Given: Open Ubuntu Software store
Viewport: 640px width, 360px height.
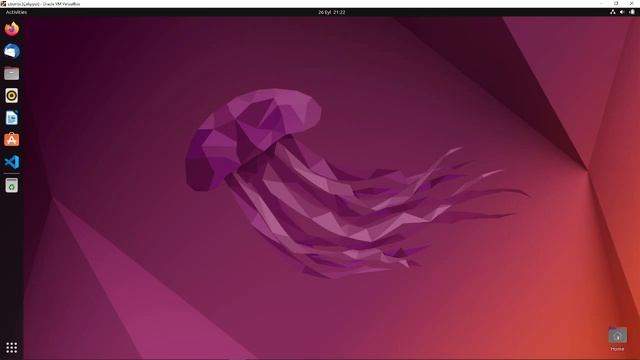Looking at the screenshot, I should coord(11,140).
